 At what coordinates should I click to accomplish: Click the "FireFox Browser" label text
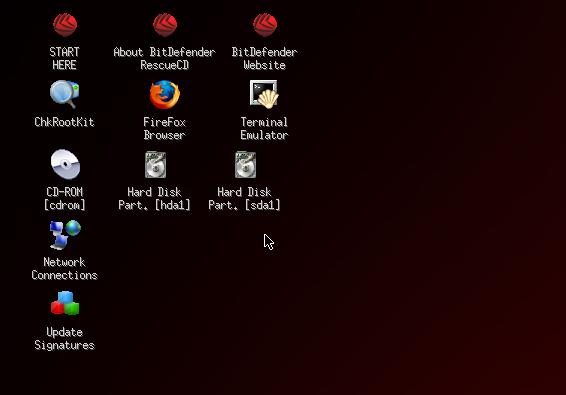click(x=164, y=129)
